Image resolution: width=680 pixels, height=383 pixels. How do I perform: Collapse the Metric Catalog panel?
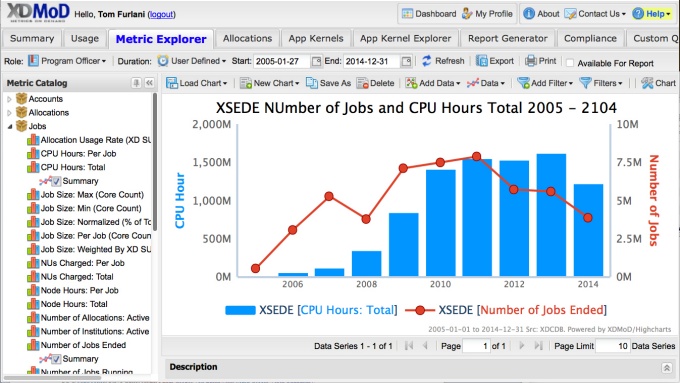pyautogui.click(x=149, y=83)
